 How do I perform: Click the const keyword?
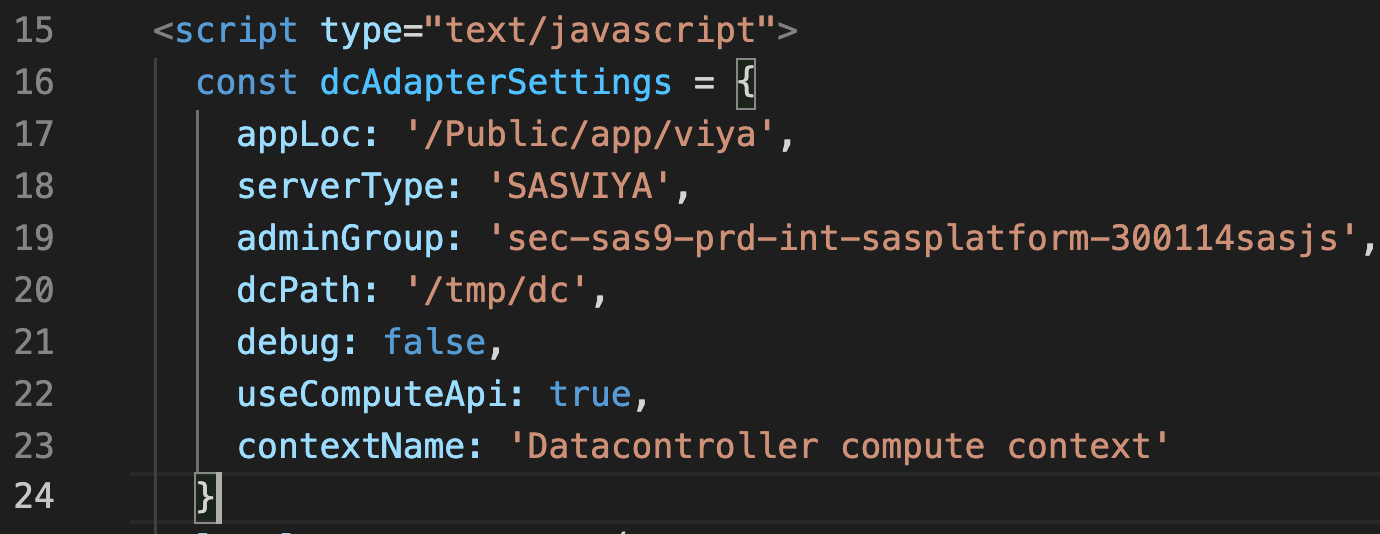coord(247,82)
